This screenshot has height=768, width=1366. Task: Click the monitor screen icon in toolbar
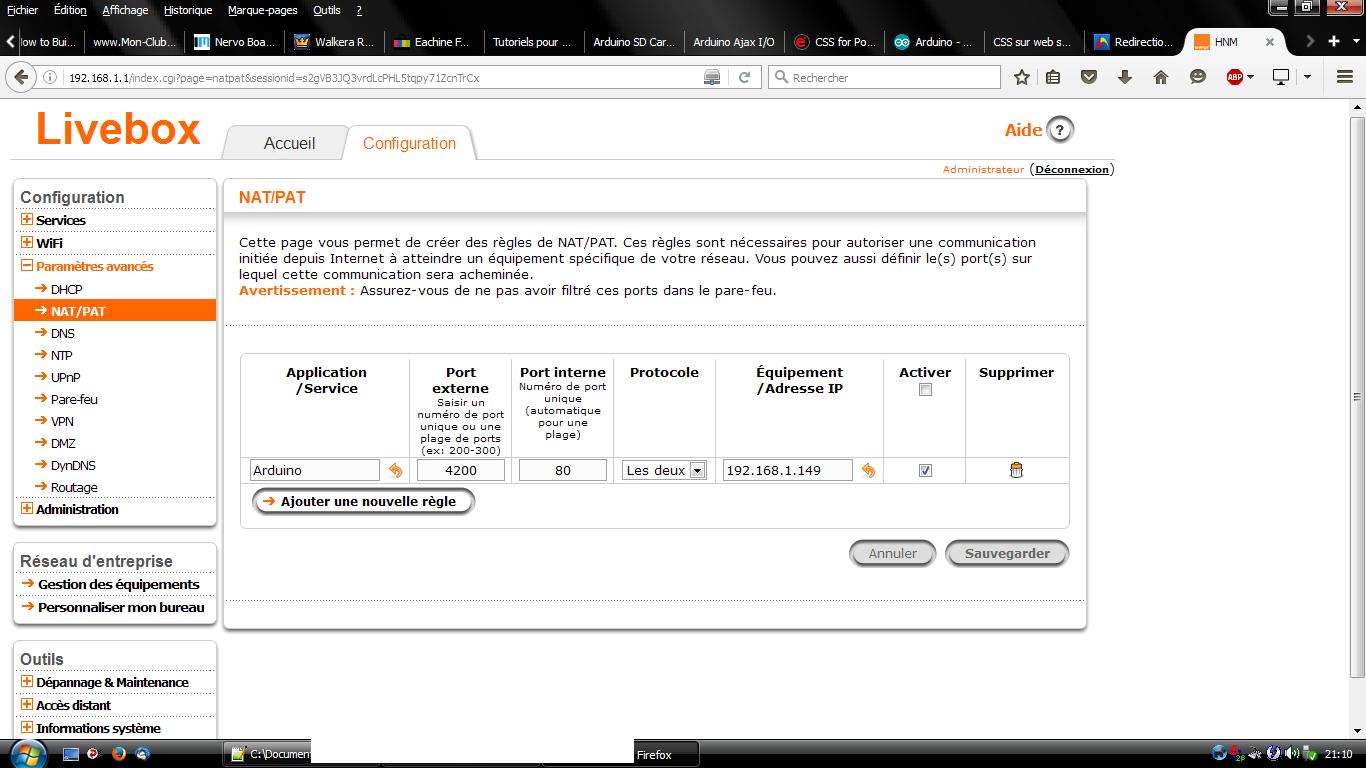[x=1281, y=77]
